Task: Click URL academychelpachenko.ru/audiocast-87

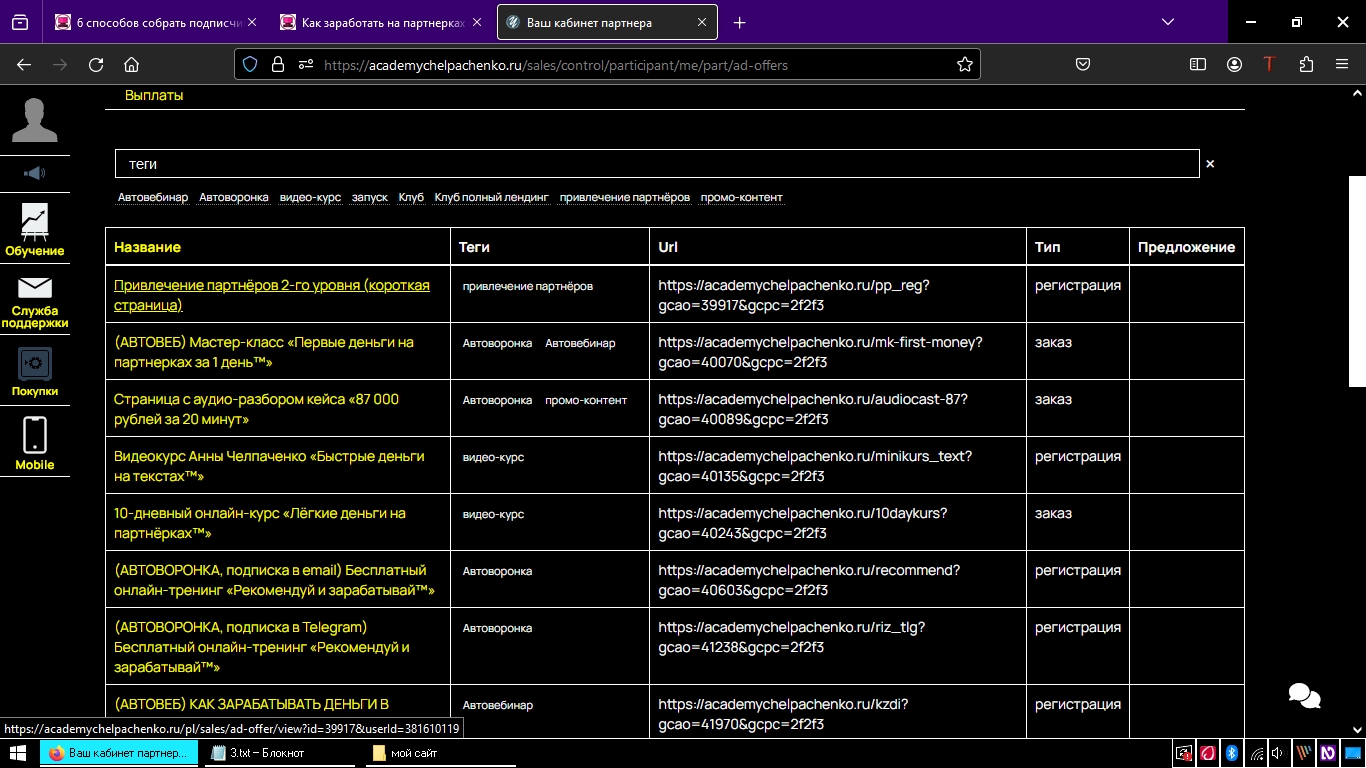Action: click(813, 409)
